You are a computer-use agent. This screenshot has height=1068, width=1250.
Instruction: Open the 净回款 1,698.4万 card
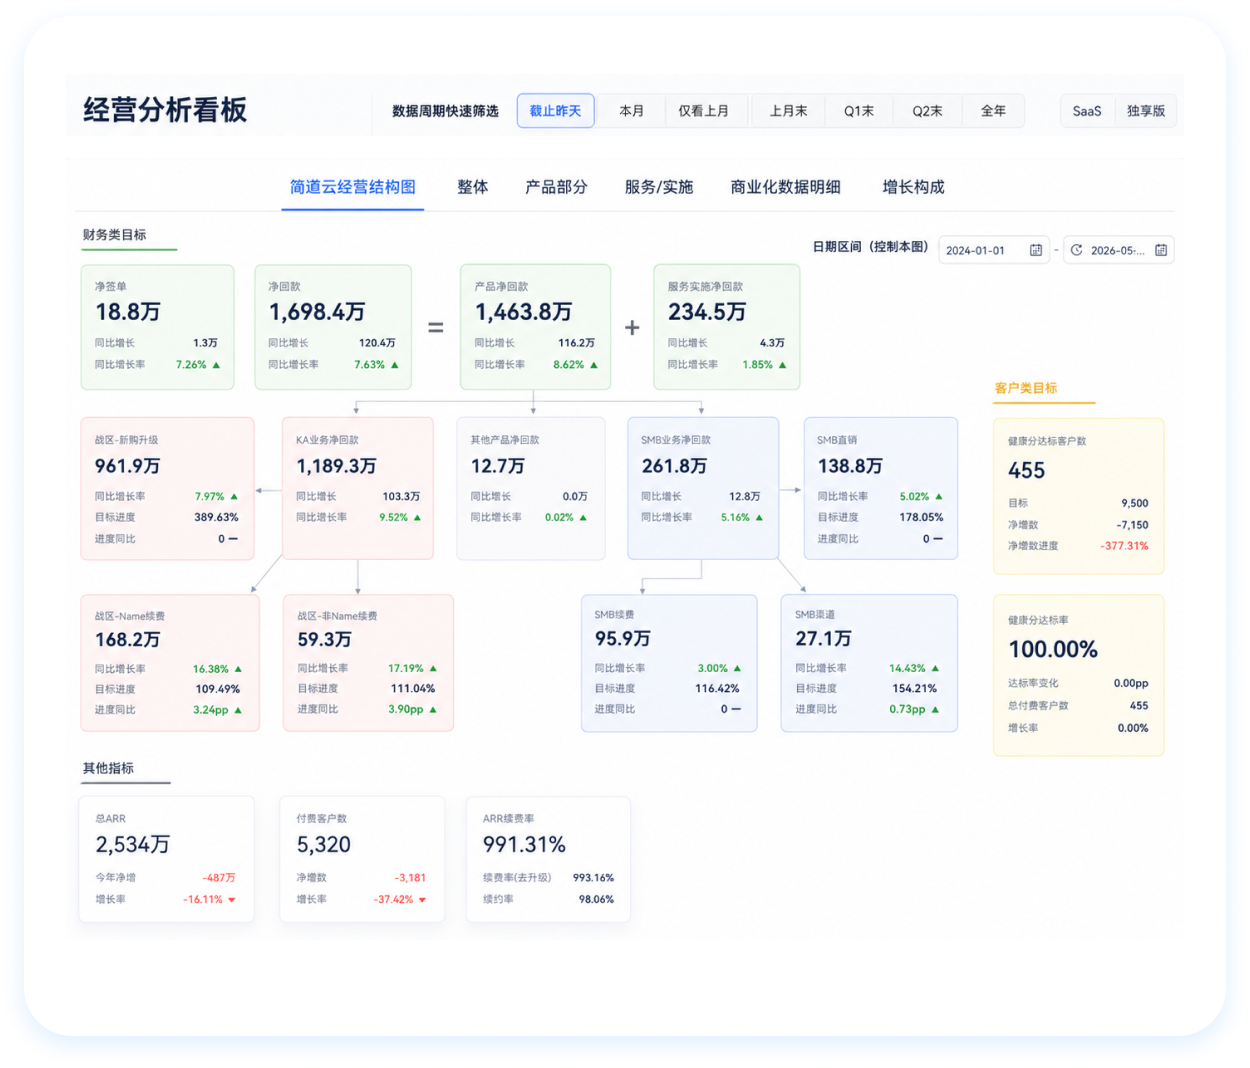pos(333,327)
